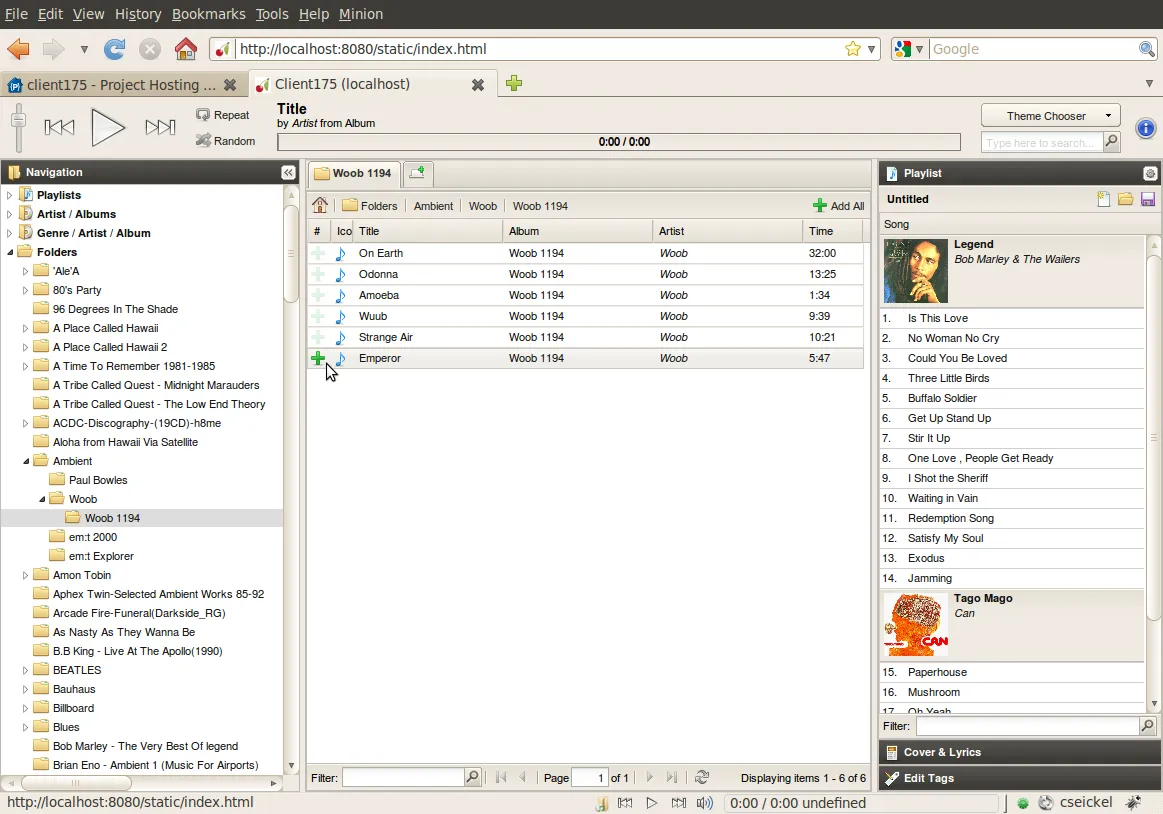The width and height of the screenshot is (1163, 814).
Task: Save the playlist with the floppy disk icon
Action: 1148,199
